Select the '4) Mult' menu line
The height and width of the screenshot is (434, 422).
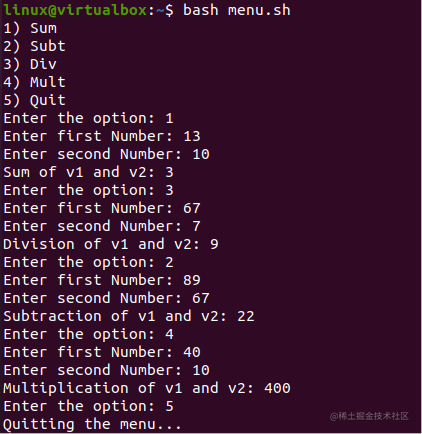point(34,82)
